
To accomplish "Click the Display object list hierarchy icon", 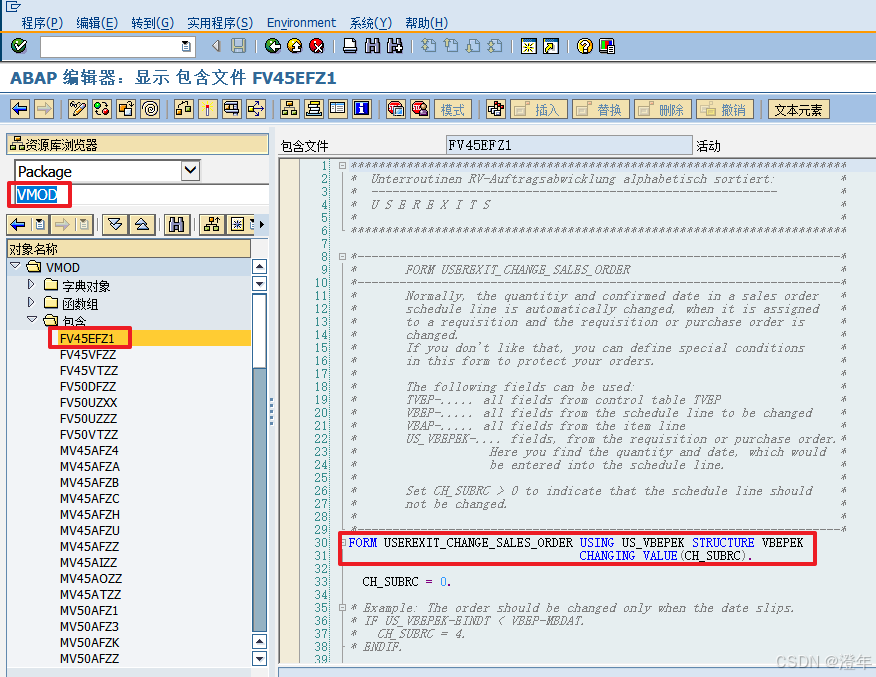I will tap(289, 108).
